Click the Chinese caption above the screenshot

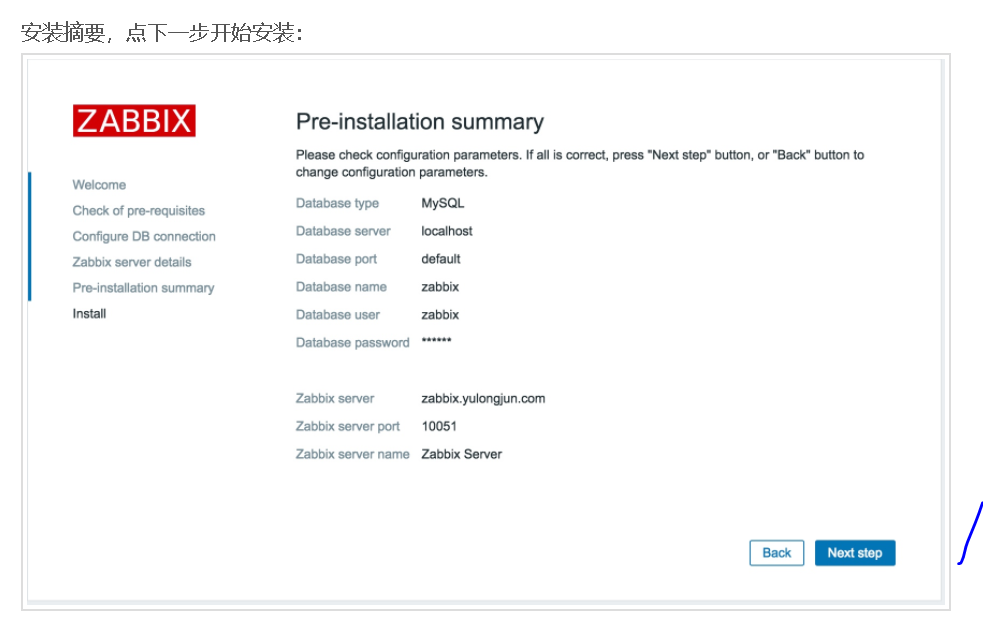tap(162, 33)
